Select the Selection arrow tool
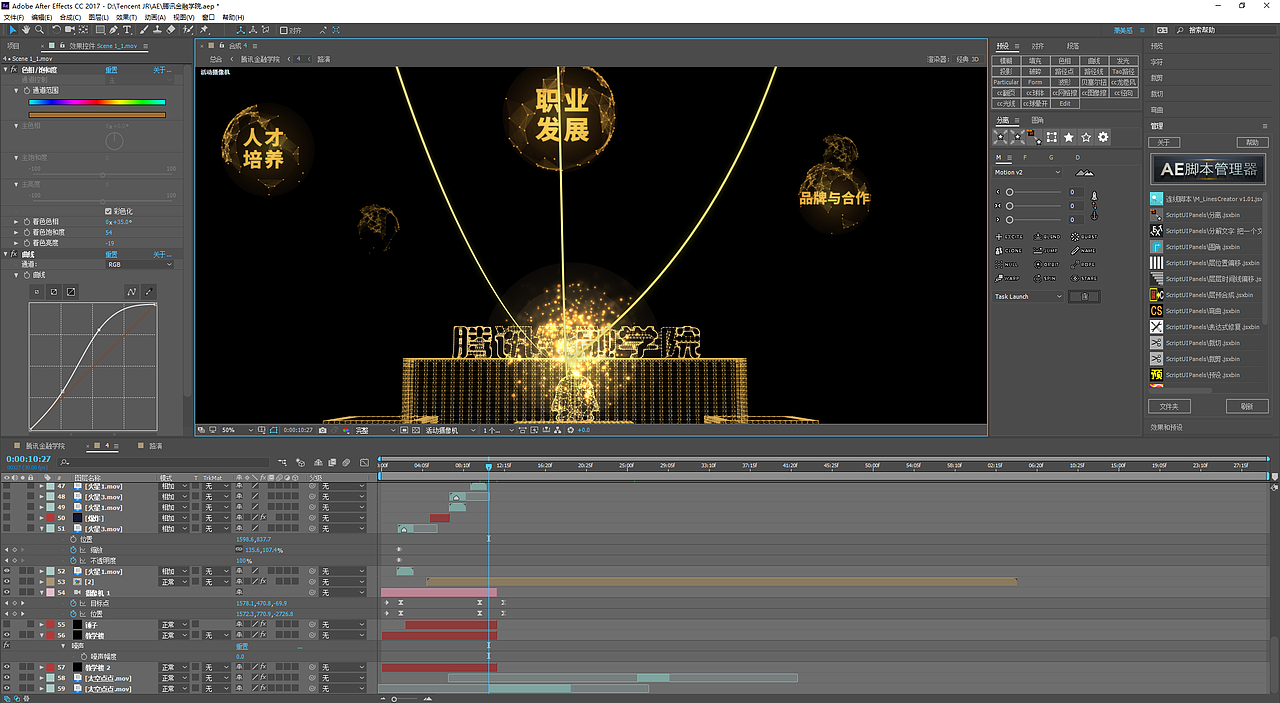 [13, 30]
